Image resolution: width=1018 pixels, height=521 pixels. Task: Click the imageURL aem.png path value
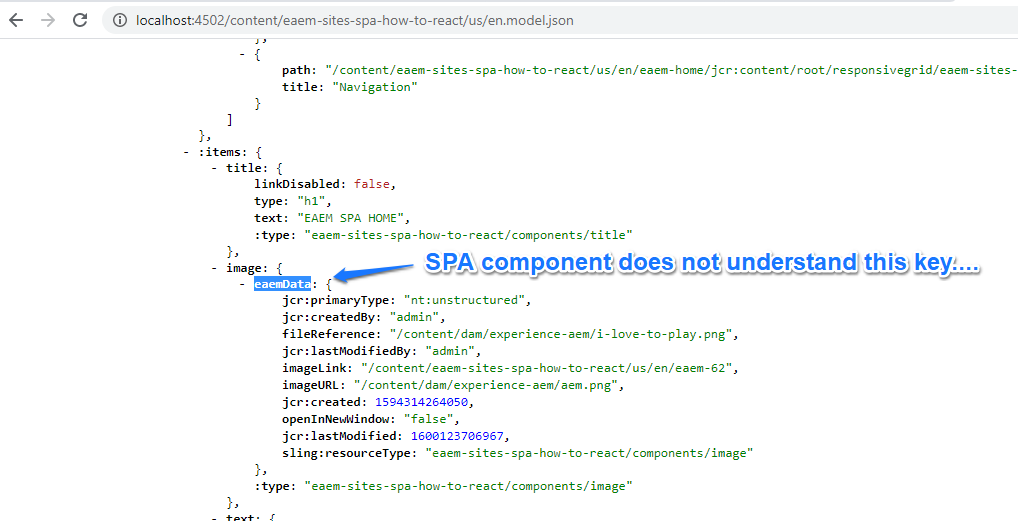pos(488,386)
